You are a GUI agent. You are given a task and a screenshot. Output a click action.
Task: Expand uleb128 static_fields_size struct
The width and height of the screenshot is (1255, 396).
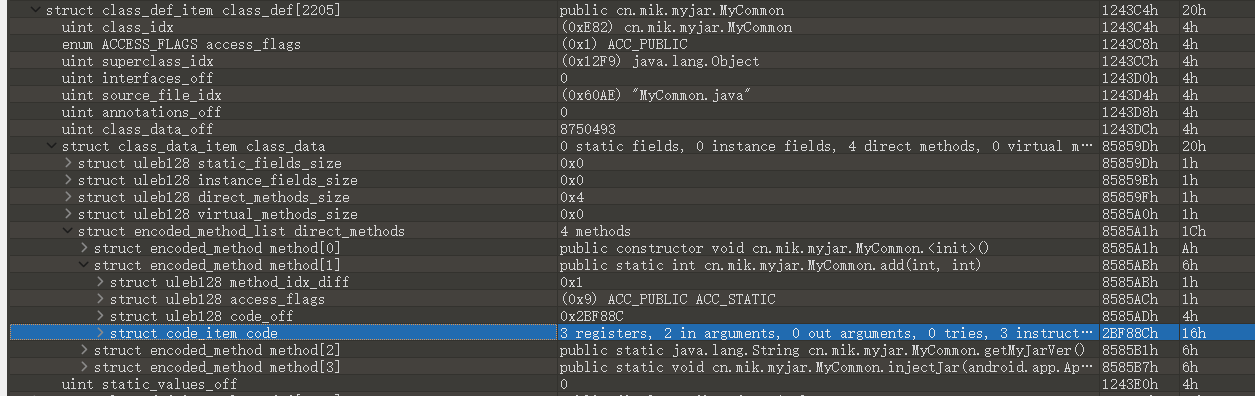68,163
